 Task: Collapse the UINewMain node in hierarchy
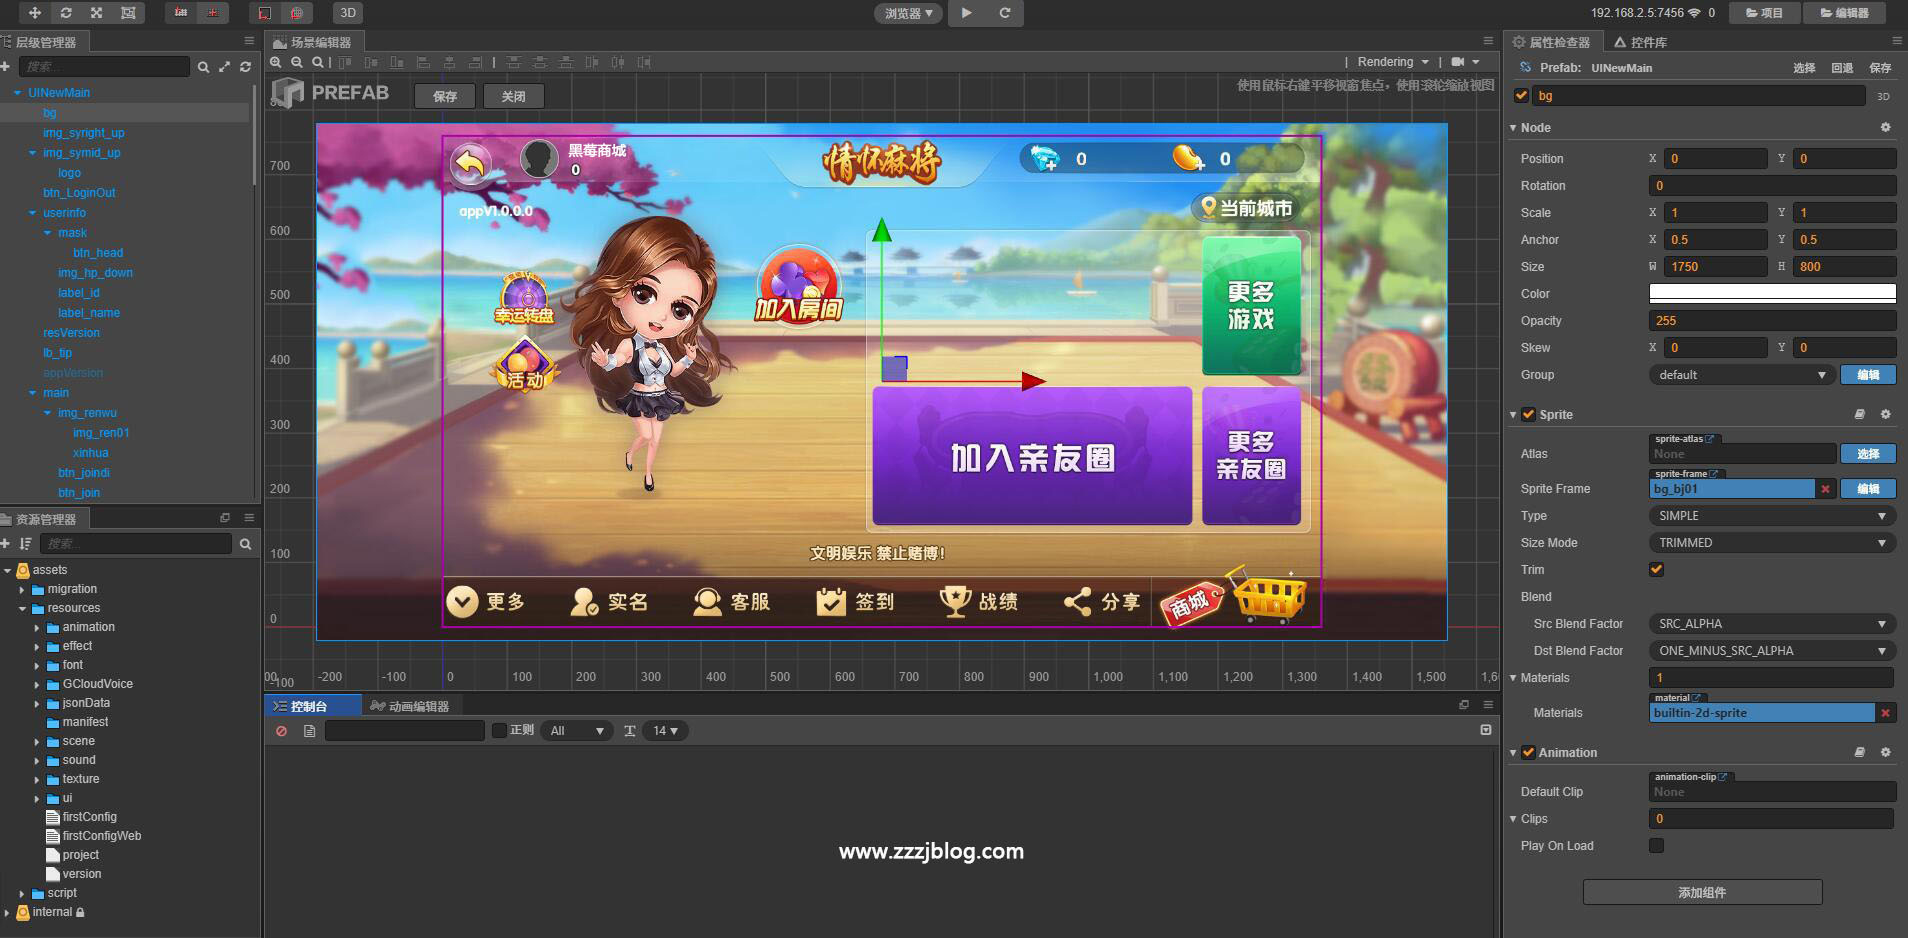point(16,92)
